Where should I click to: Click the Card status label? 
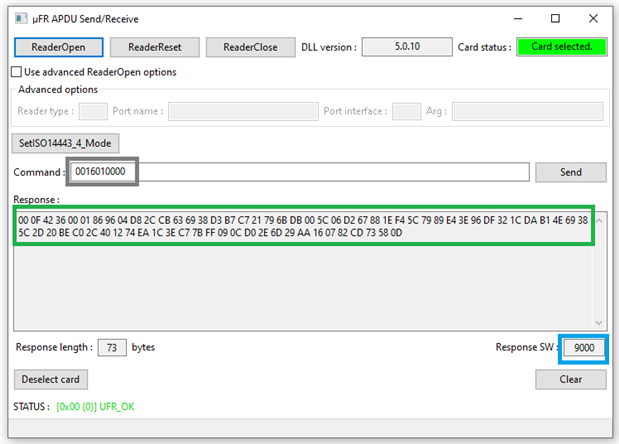point(484,47)
